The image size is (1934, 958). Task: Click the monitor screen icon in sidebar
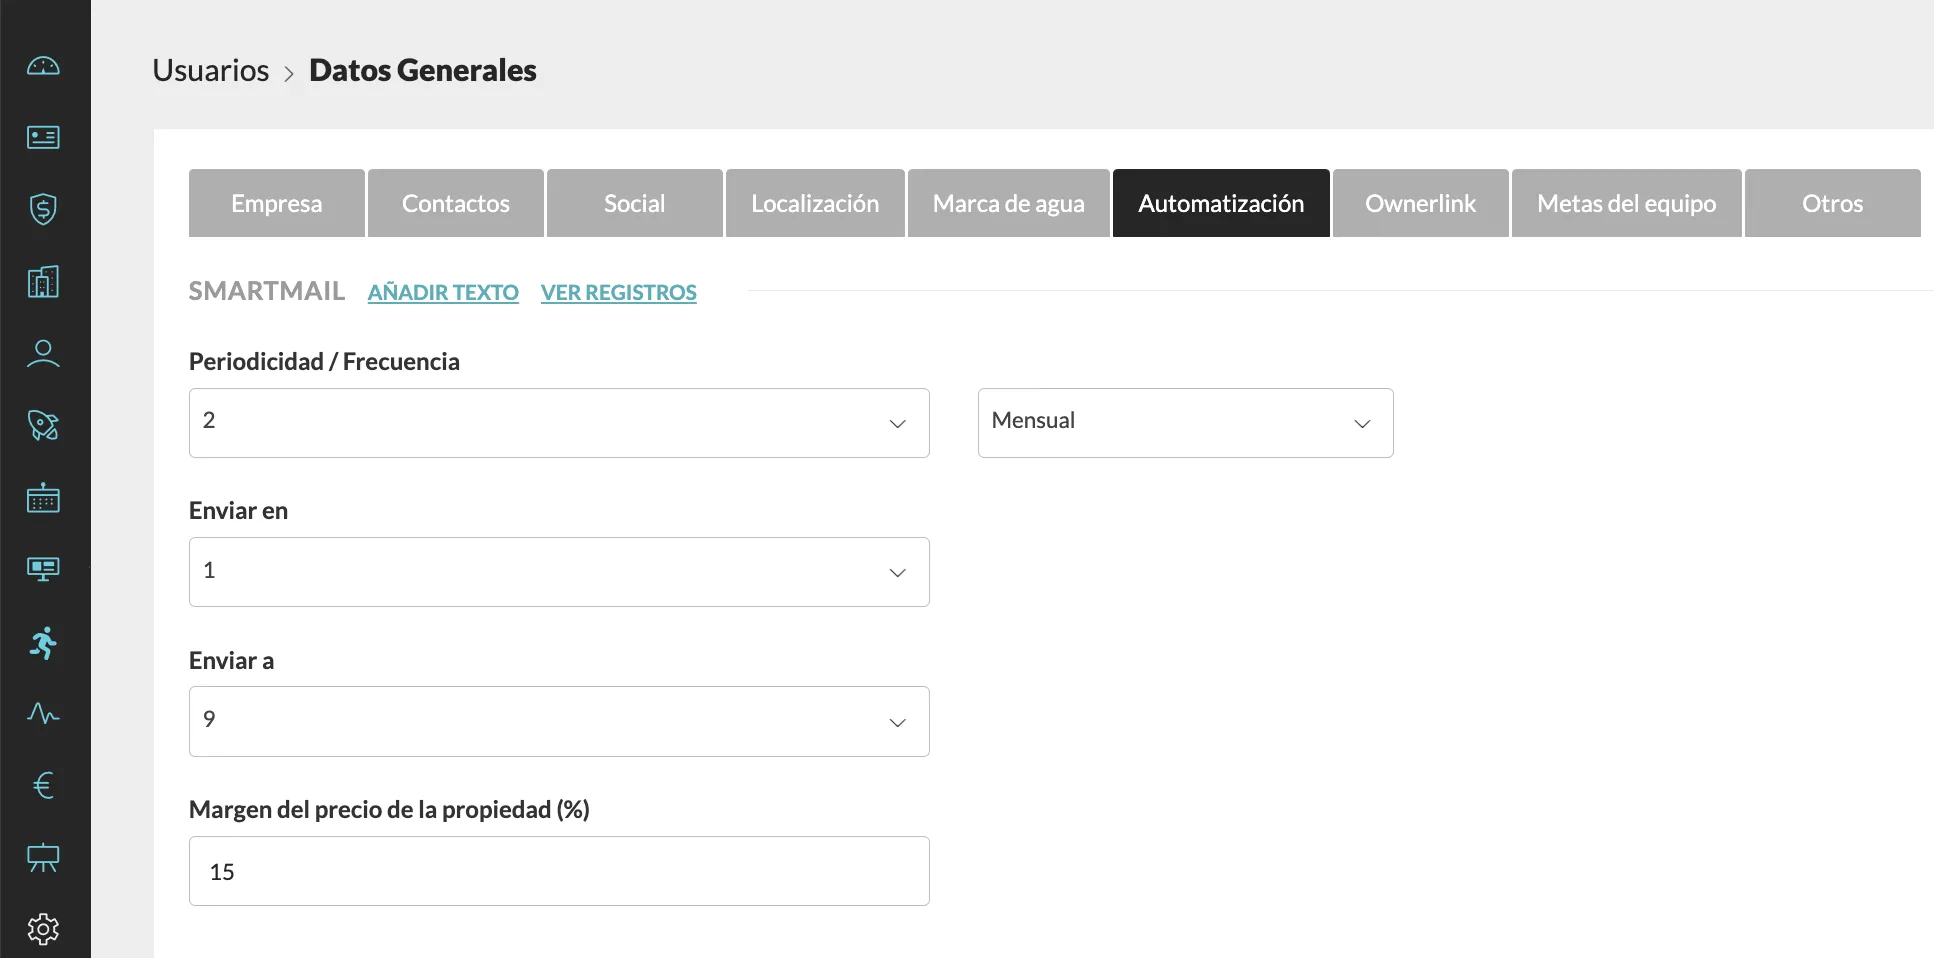pyautogui.click(x=43, y=569)
